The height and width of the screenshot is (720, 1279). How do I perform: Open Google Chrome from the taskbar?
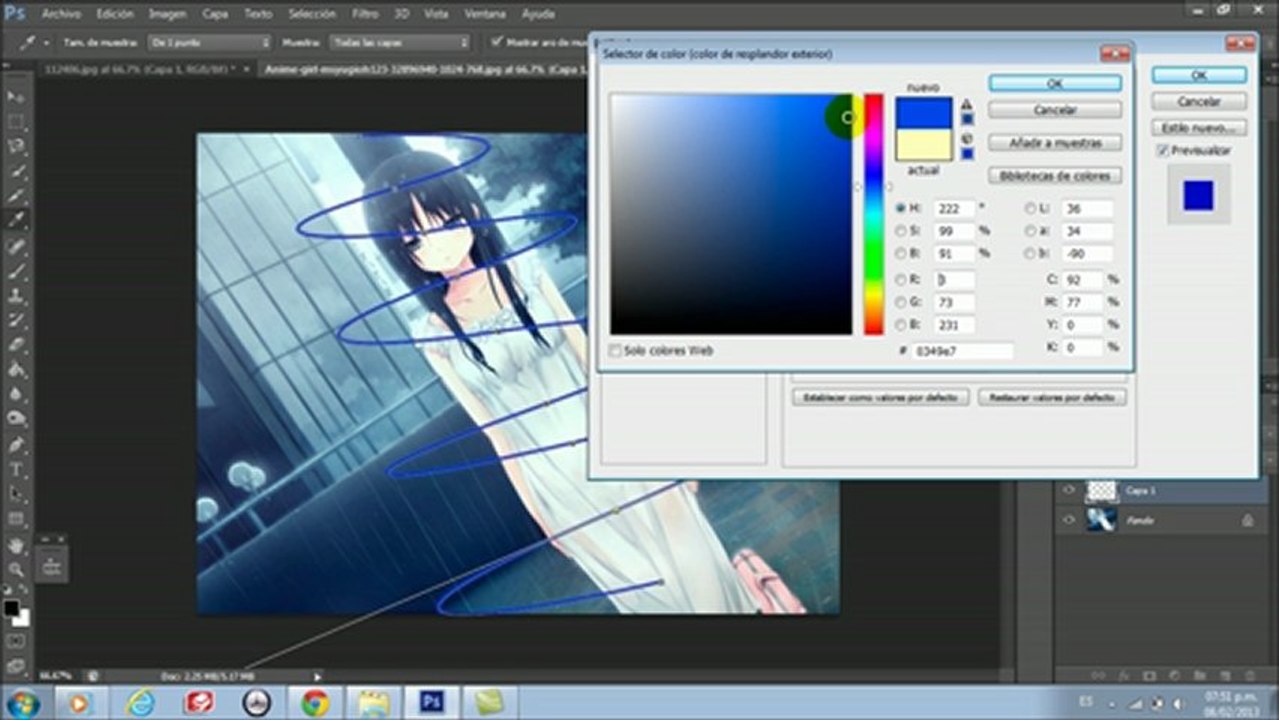pos(315,702)
